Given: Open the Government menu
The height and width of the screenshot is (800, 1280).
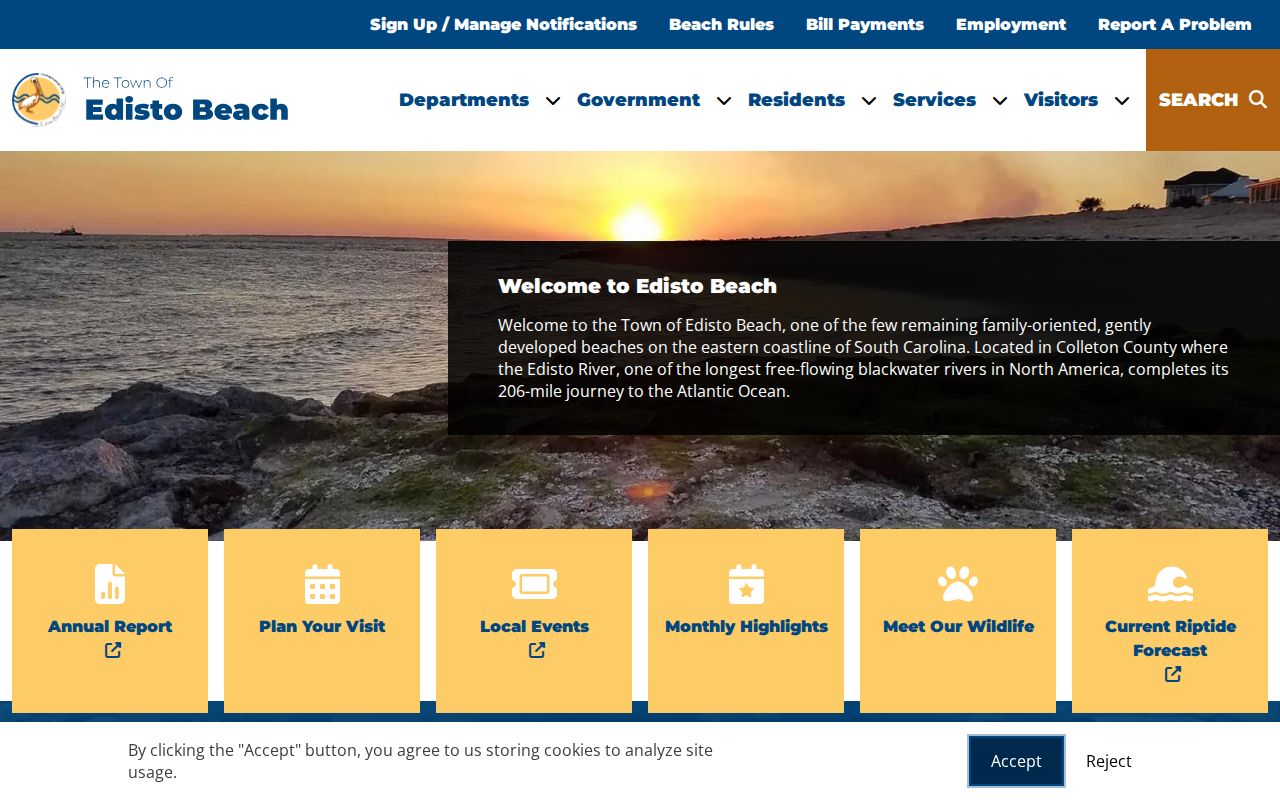Looking at the screenshot, I should 638,99.
